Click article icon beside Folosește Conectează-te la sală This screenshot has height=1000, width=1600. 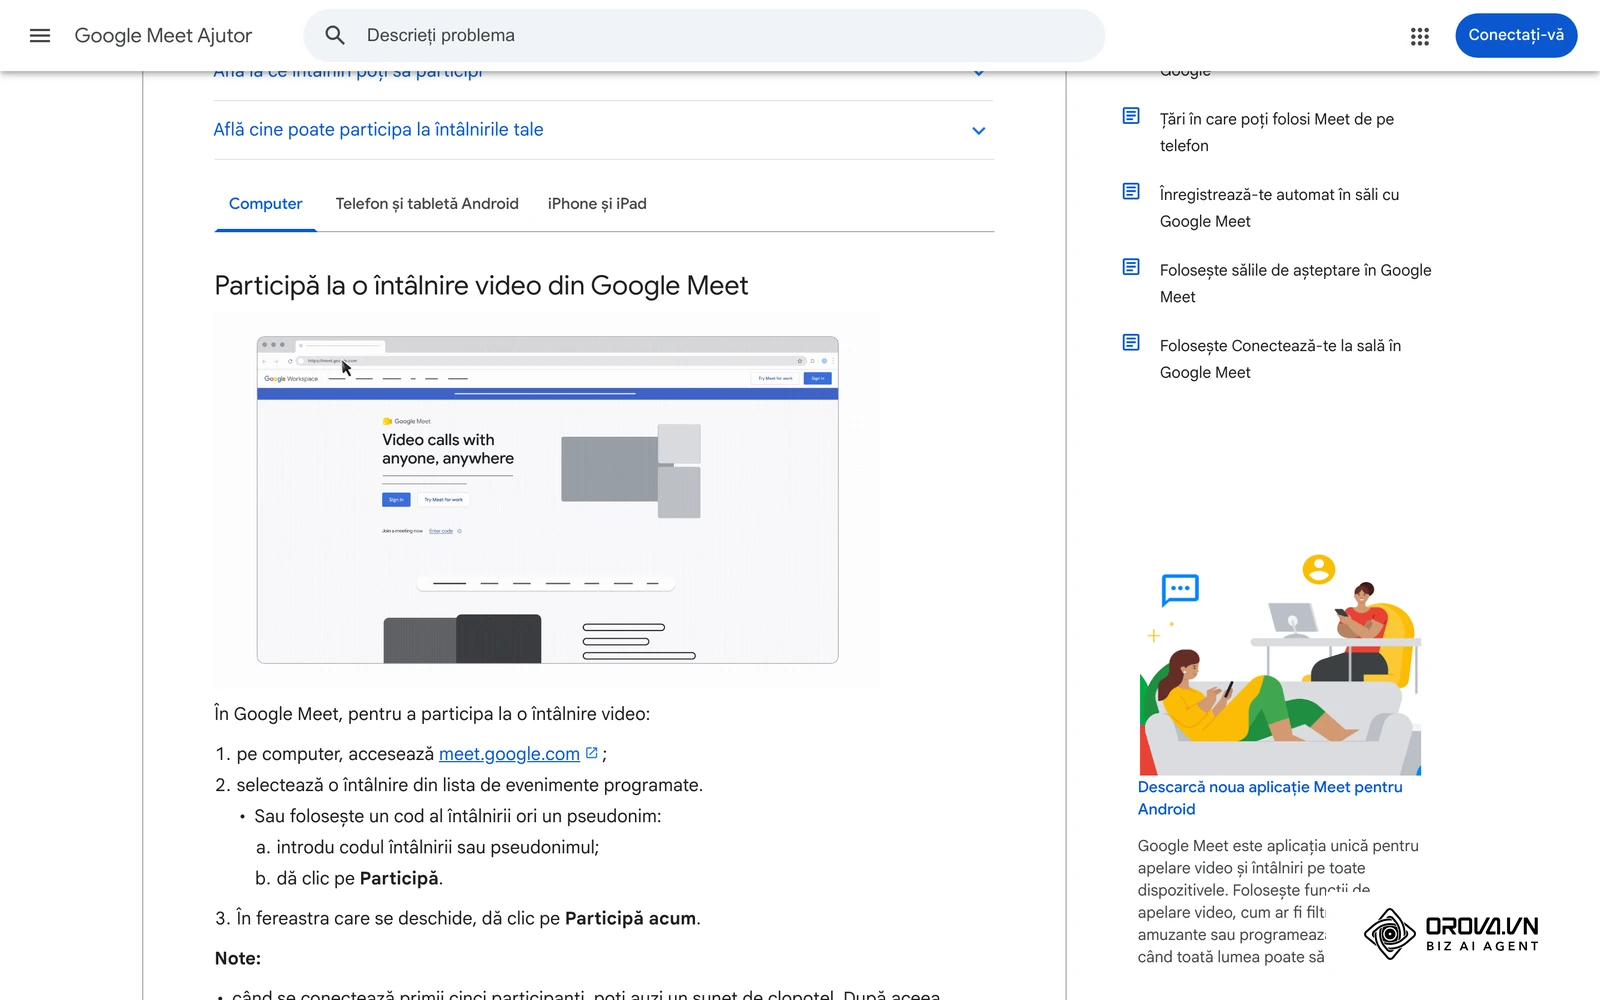1131,343
